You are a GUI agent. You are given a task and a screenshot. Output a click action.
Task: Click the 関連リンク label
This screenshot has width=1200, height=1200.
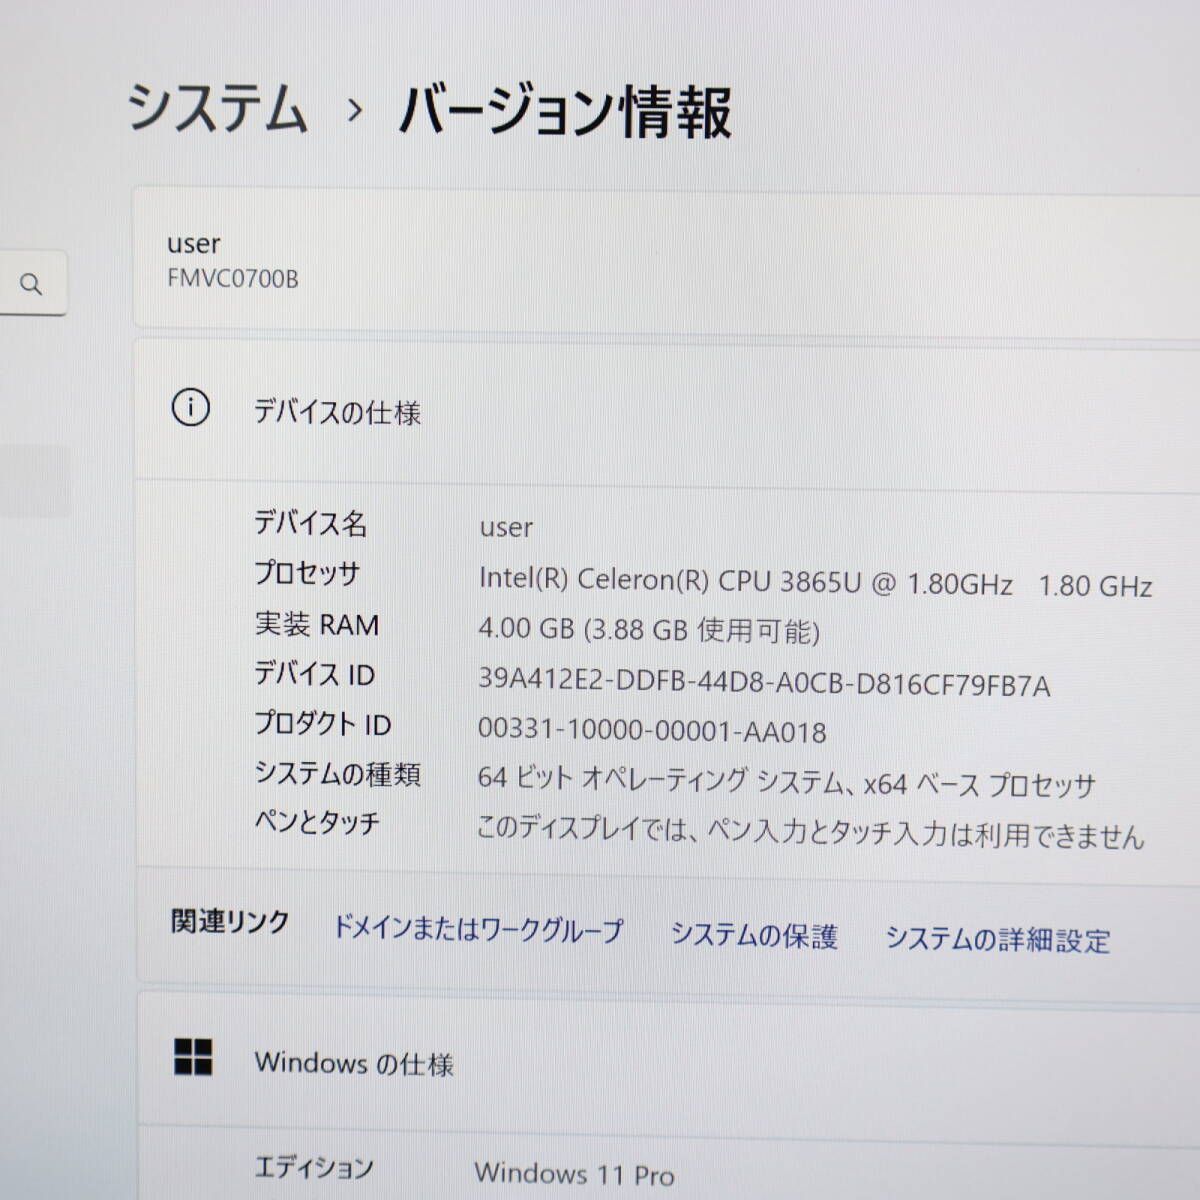click(x=230, y=921)
